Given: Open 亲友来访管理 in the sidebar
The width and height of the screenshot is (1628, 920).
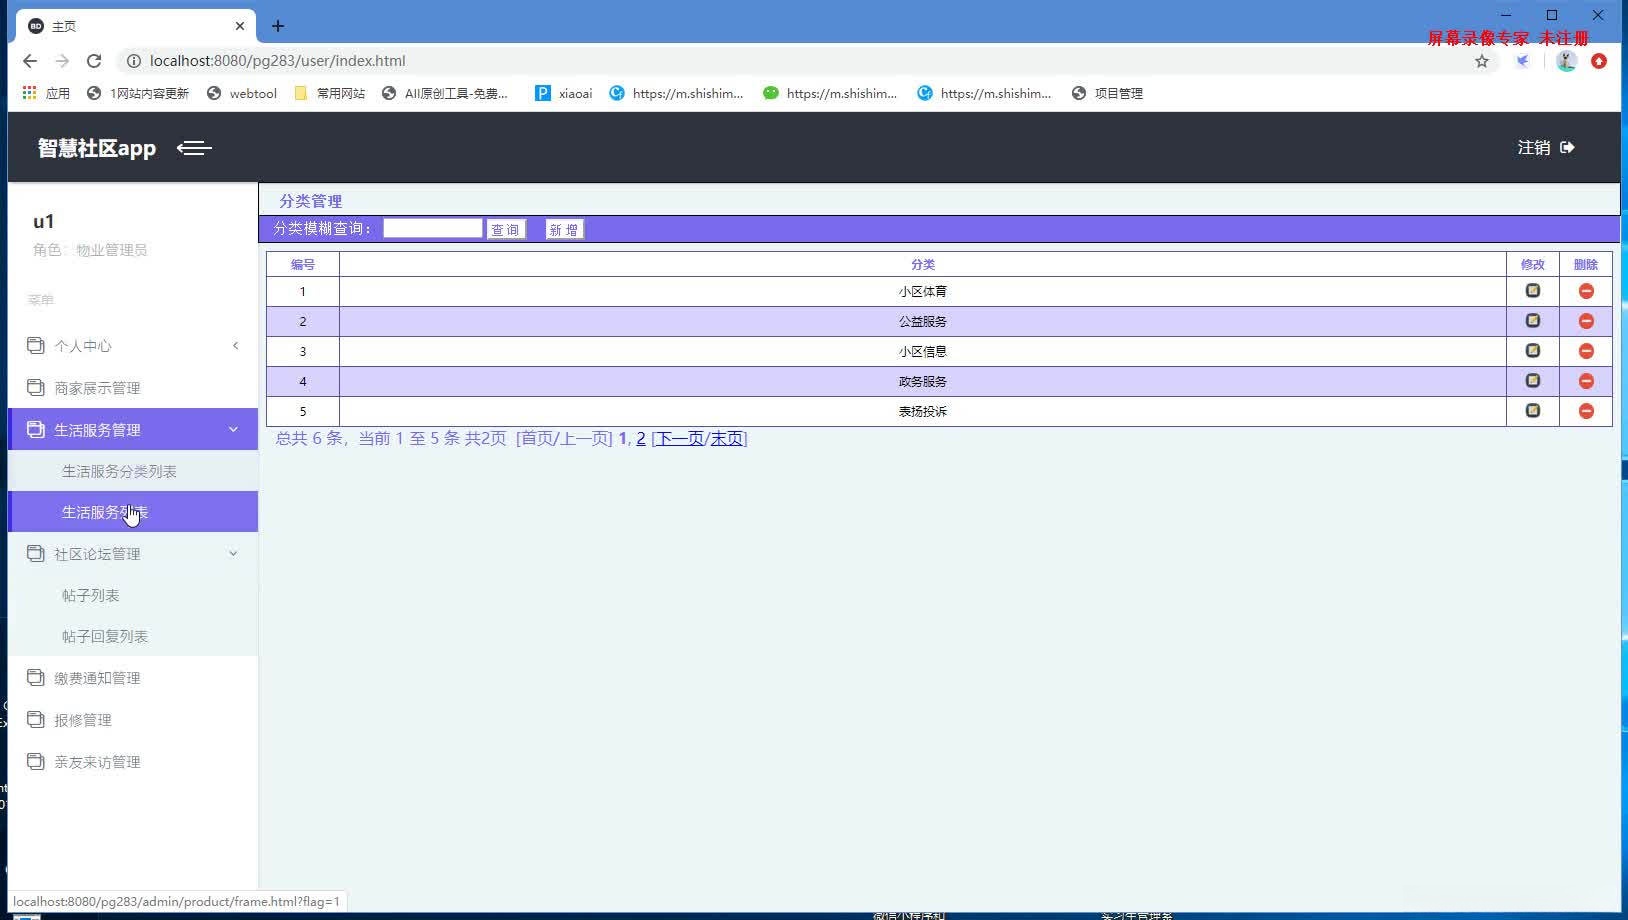Looking at the screenshot, I should coord(133,762).
